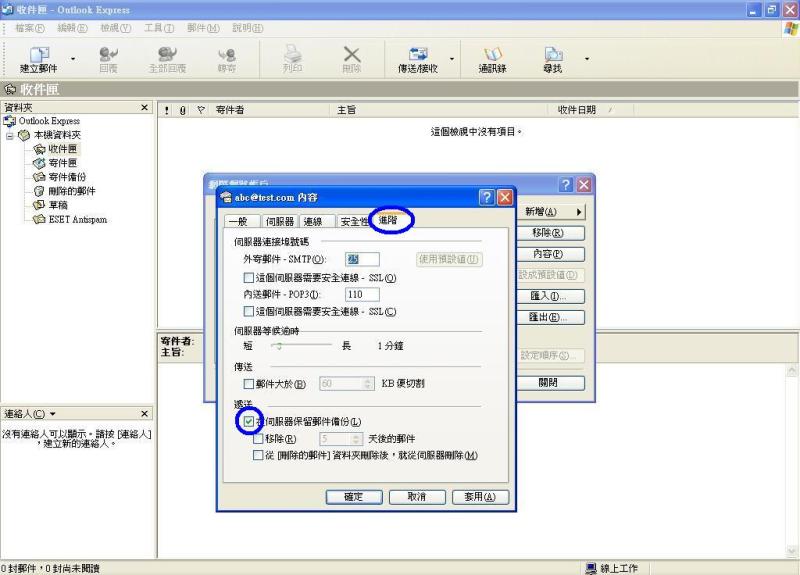
Task: Toggle 在伺服器保留郵件備份(L) checkbox
Action: tap(248, 421)
